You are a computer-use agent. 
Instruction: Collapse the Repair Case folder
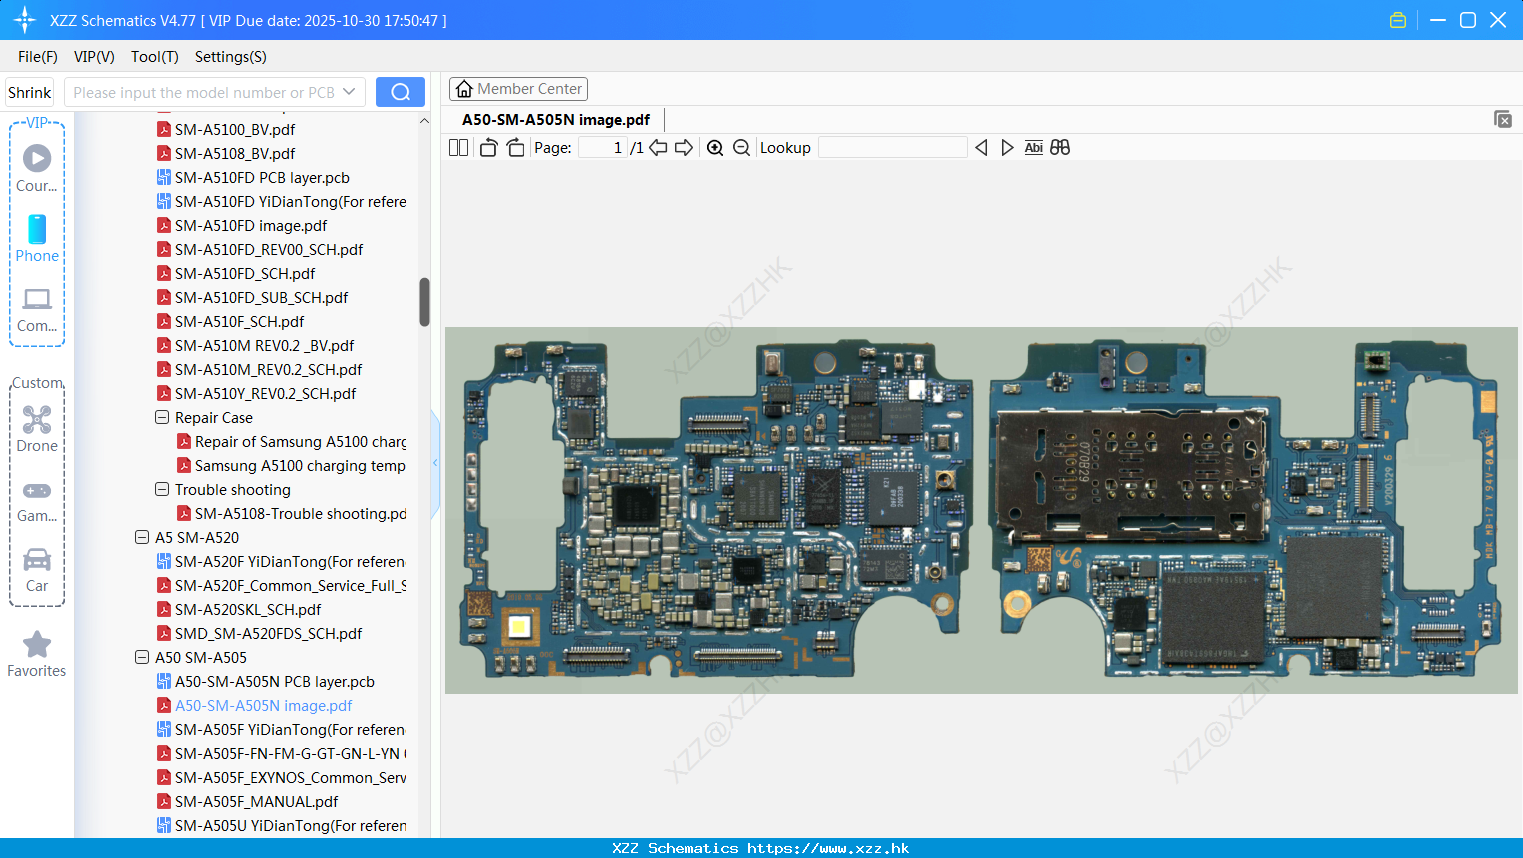tap(162, 417)
